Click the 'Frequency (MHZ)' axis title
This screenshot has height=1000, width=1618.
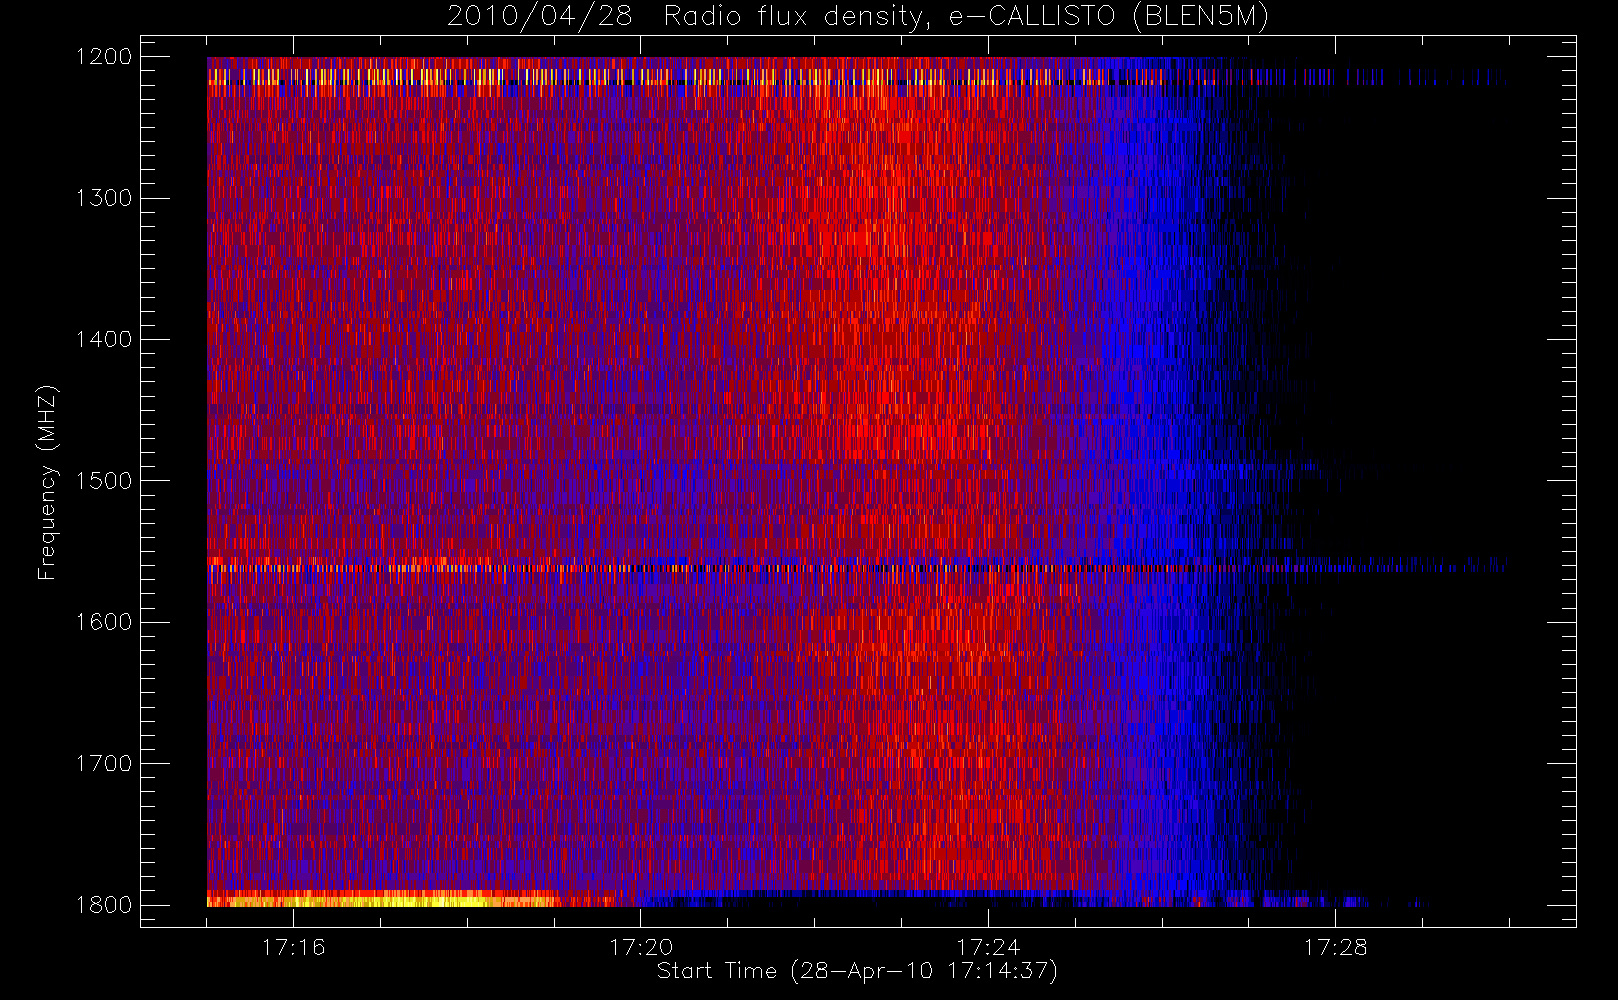pos(47,482)
